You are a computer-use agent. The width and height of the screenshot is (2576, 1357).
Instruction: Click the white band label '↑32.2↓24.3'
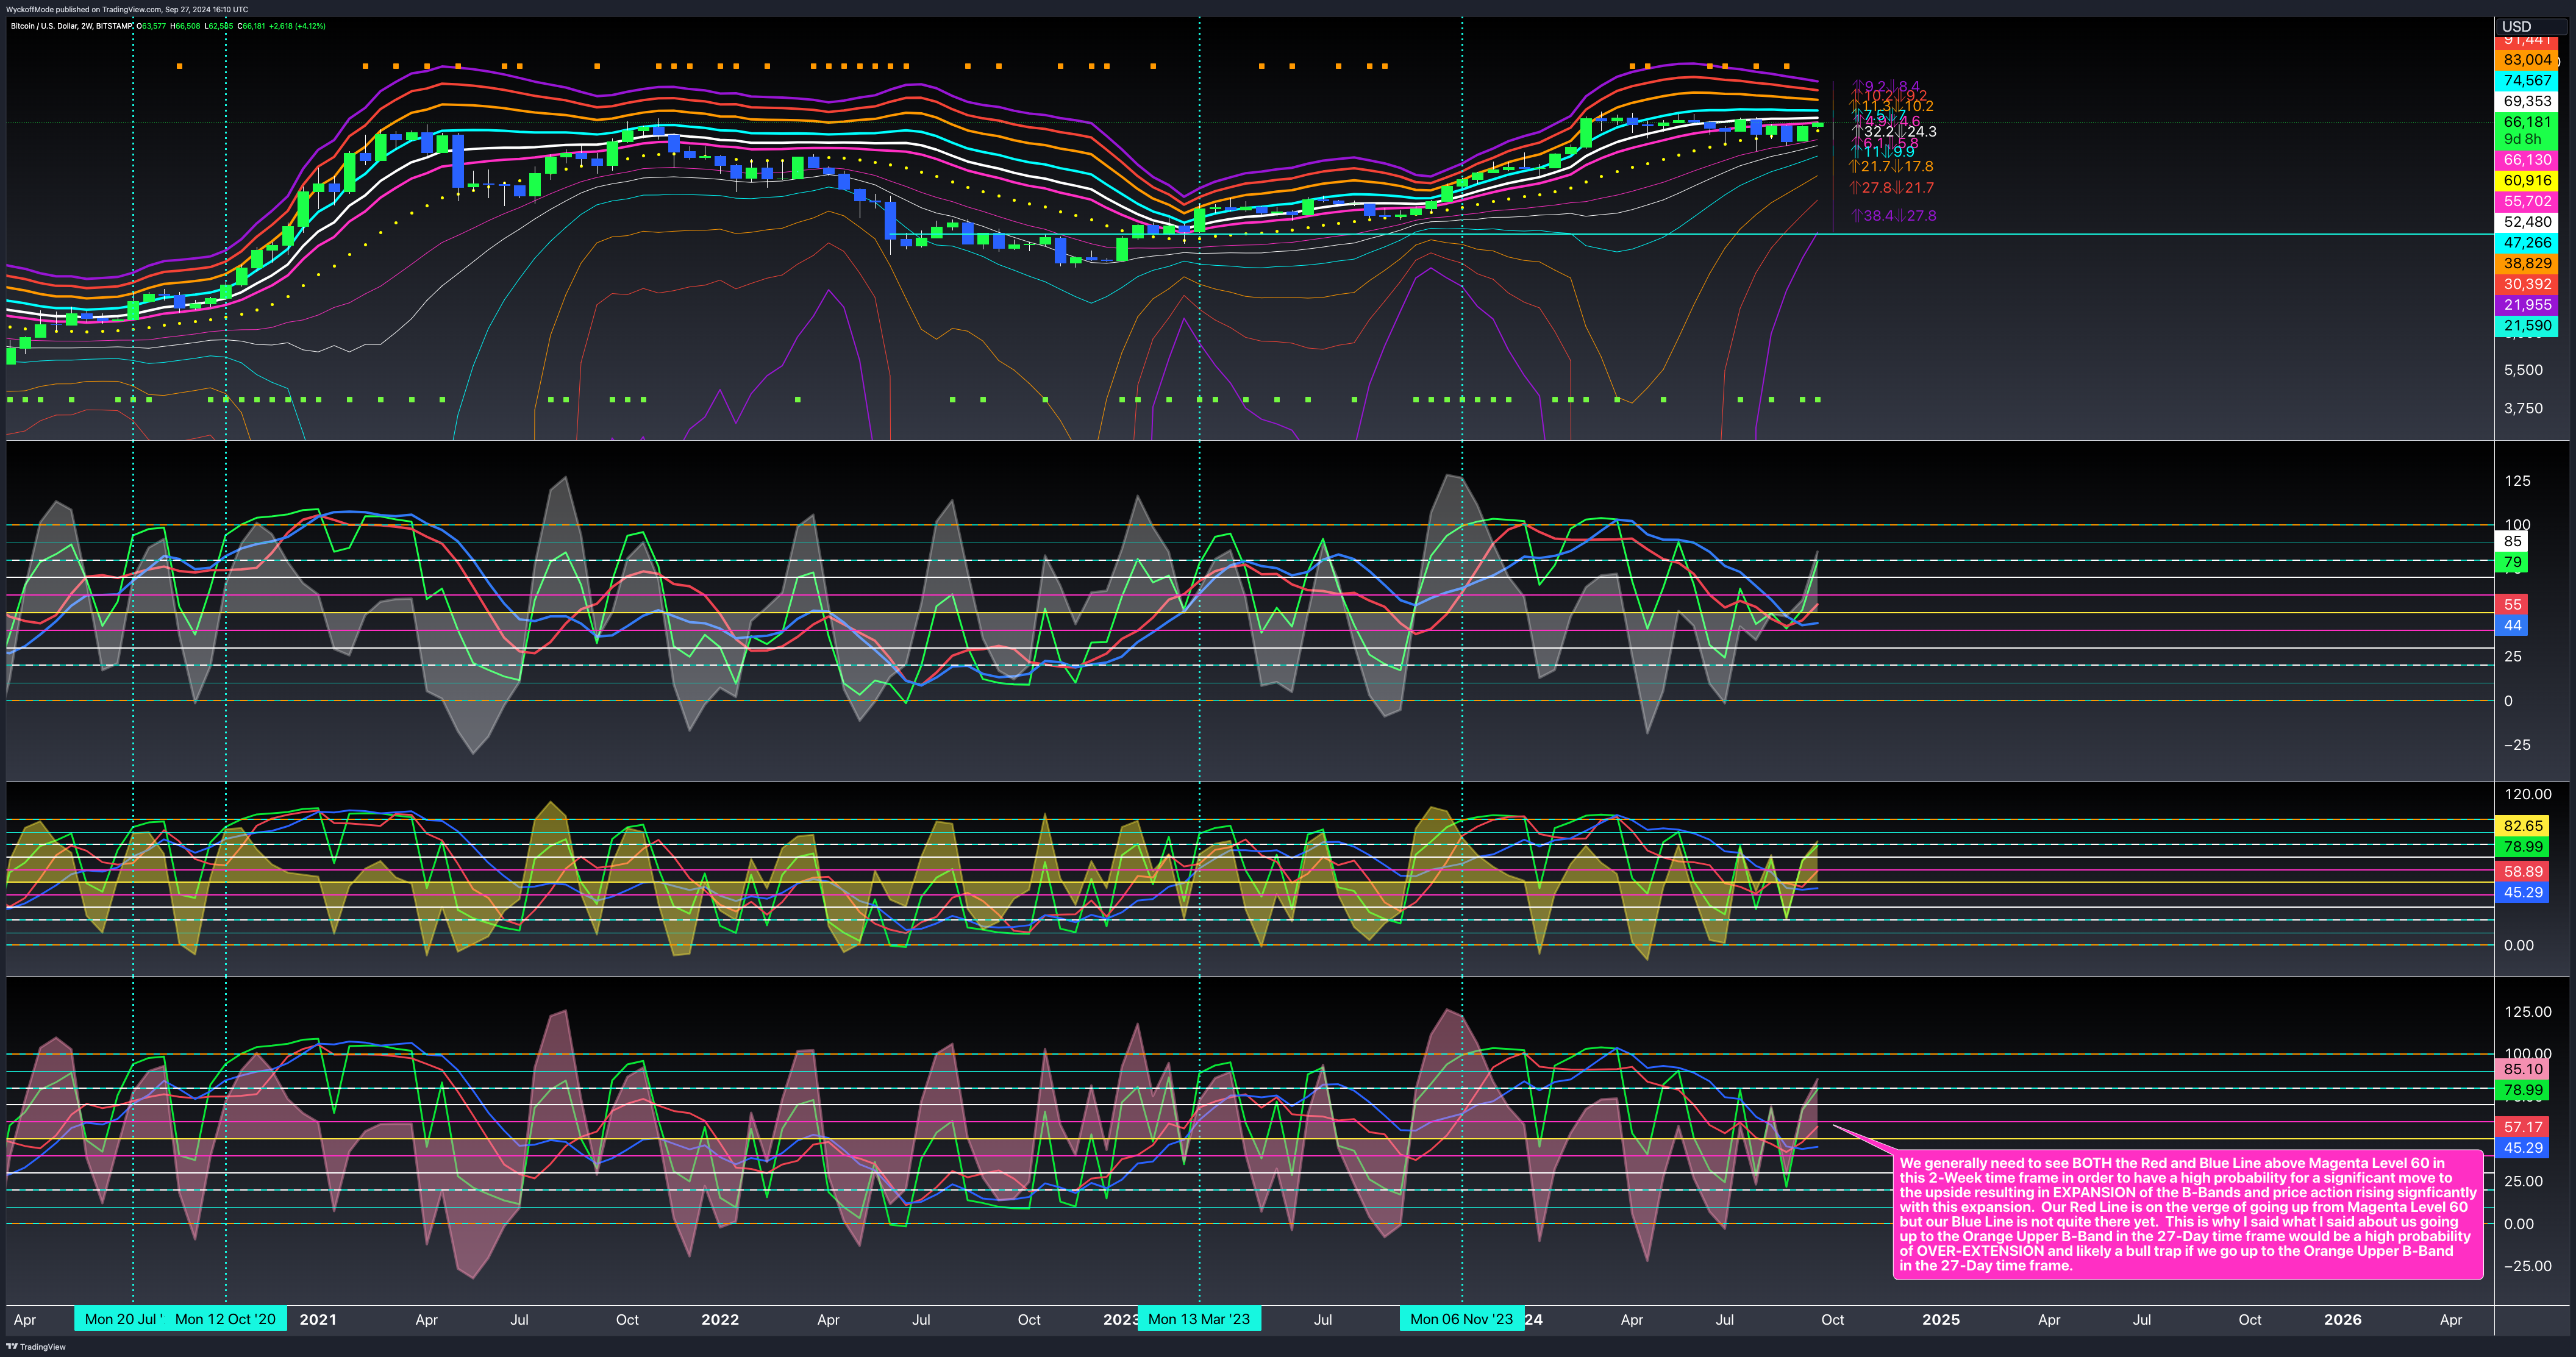tap(1893, 132)
